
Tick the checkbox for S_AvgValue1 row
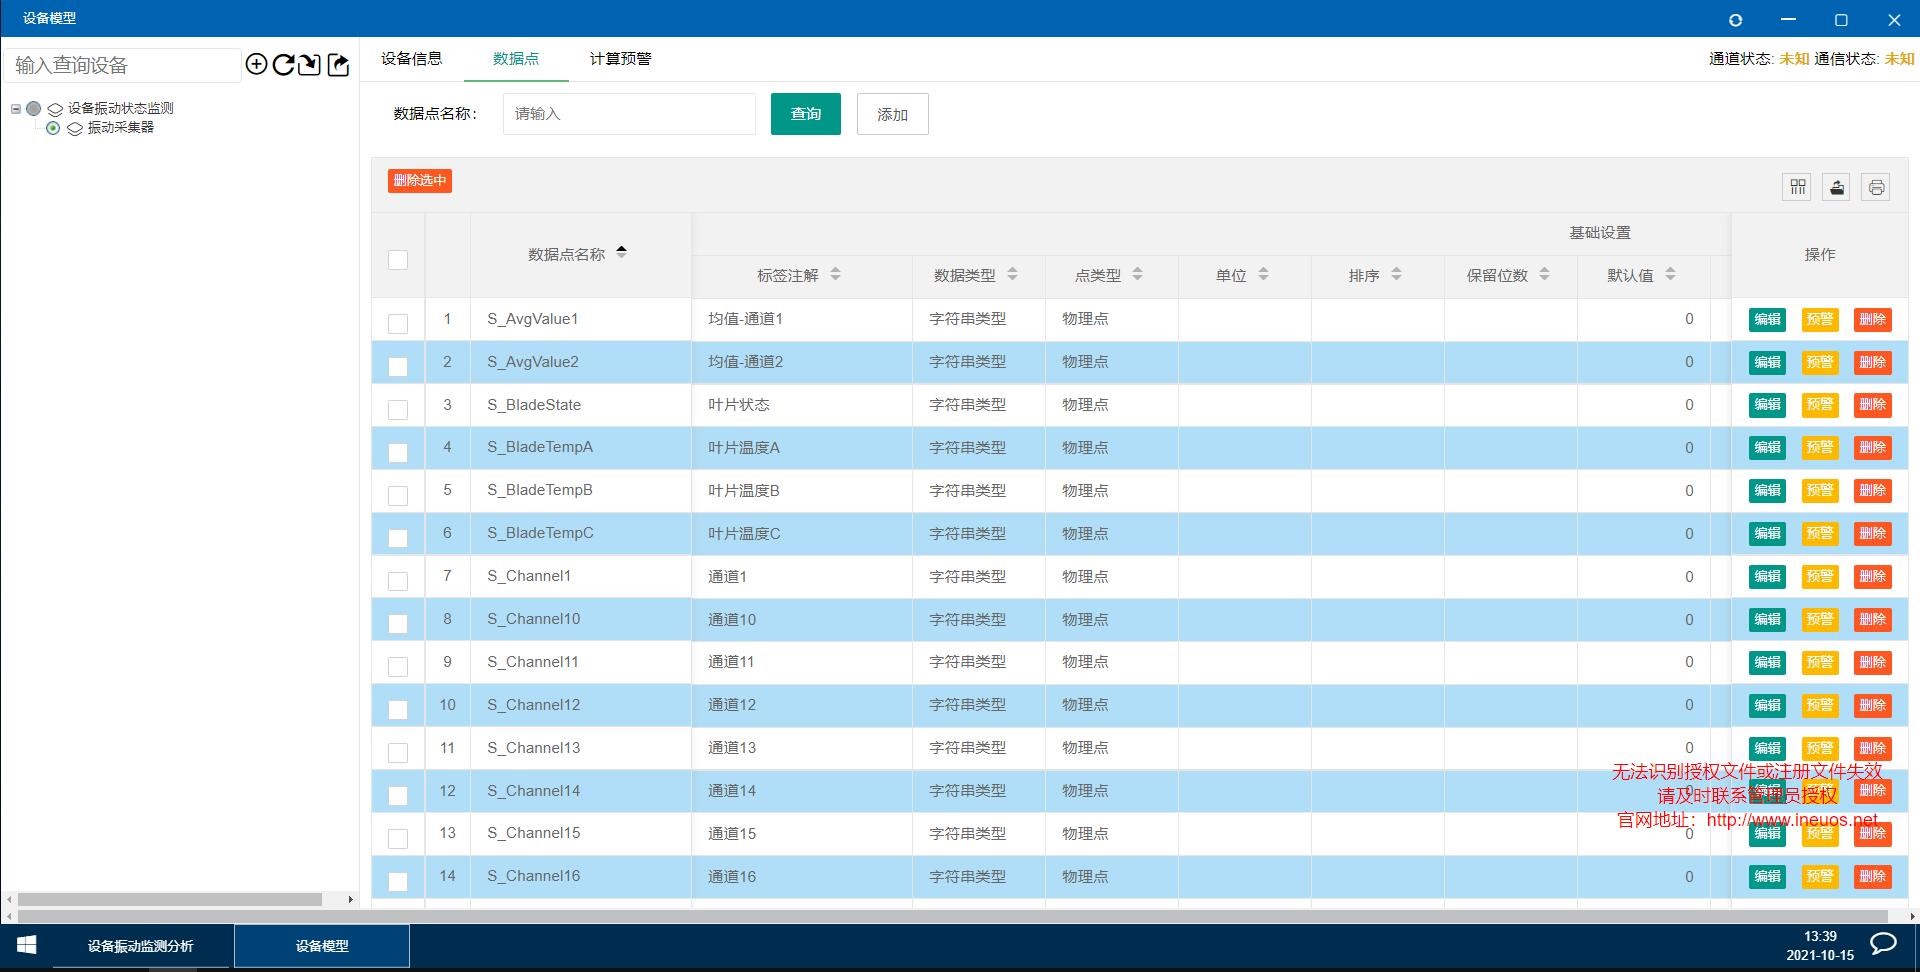coord(398,323)
